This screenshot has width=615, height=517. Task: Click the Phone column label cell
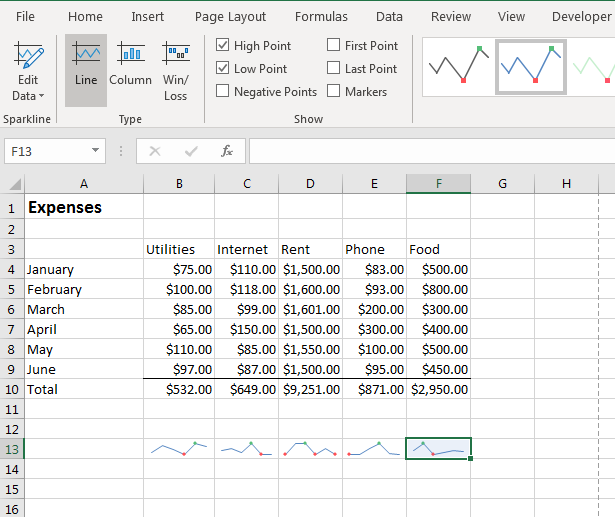tap(374, 249)
